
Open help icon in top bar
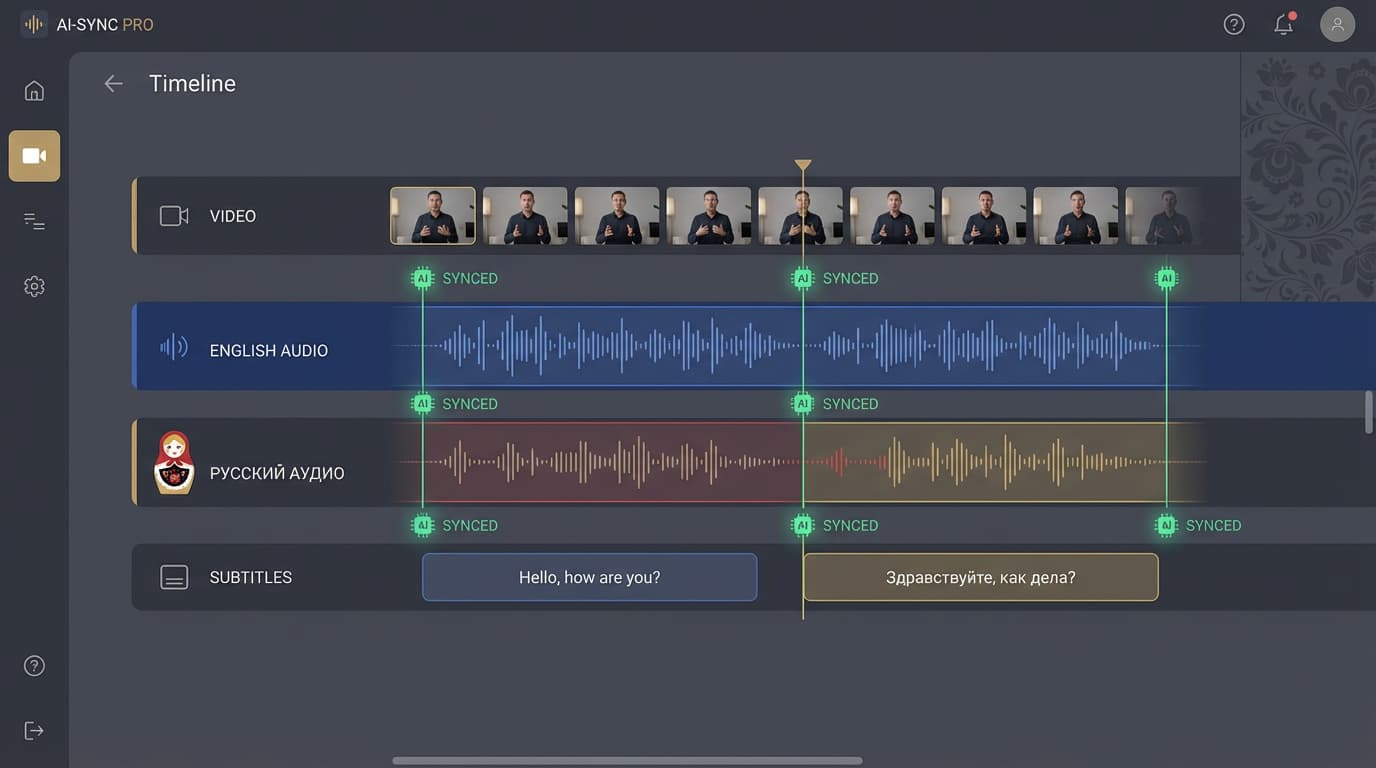tap(1234, 24)
